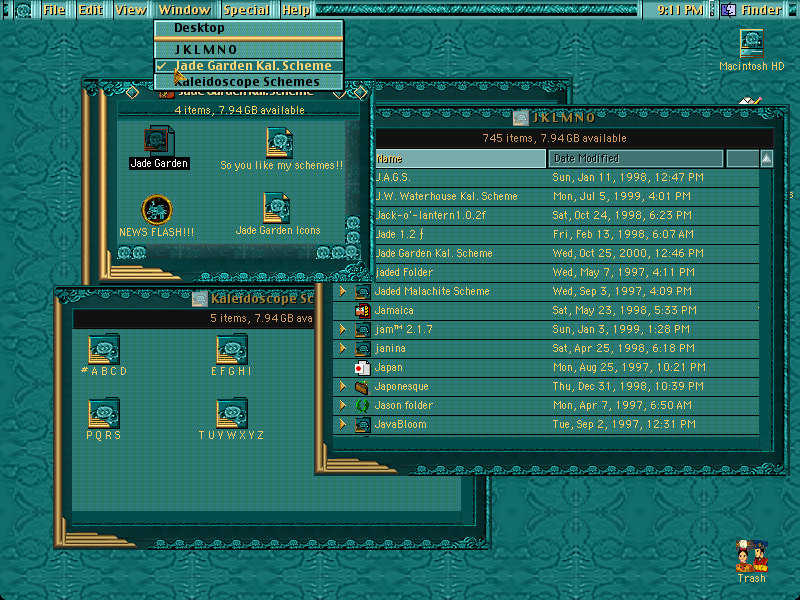This screenshot has width=800, height=600.
Task: Choose Kaleidoscope Schemes in Window menu
Action: [x=249, y=81]
